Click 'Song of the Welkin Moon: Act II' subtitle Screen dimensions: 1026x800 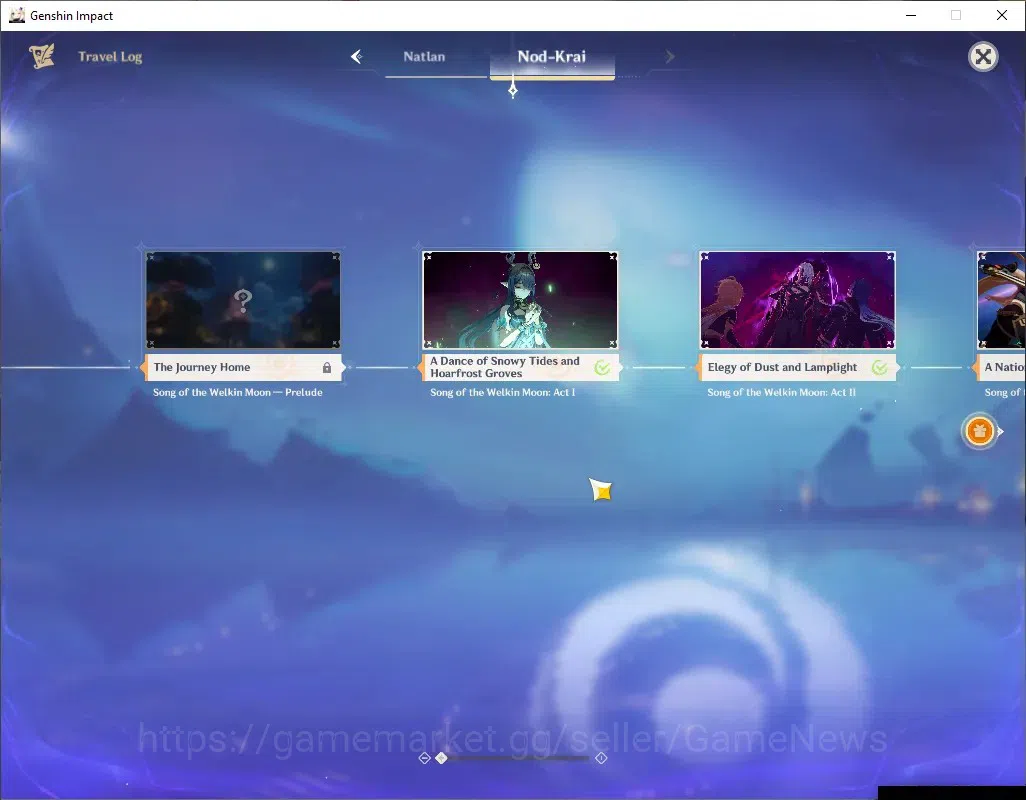point(781,392)
